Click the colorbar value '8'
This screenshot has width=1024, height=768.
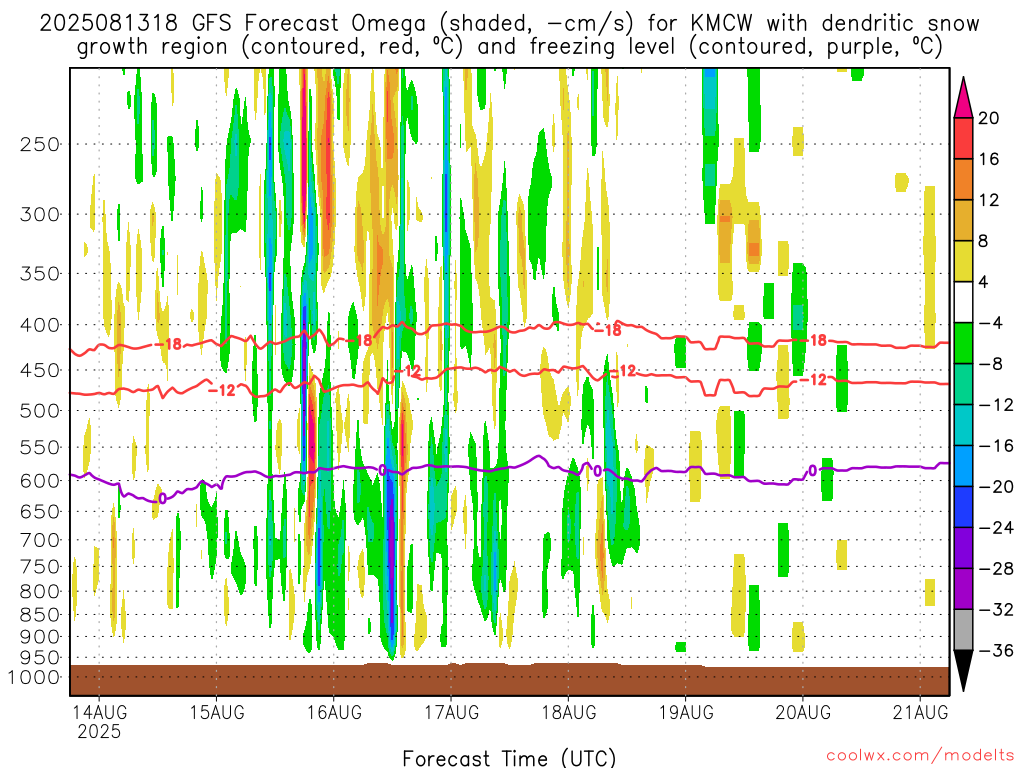click(x=984, y=241)
